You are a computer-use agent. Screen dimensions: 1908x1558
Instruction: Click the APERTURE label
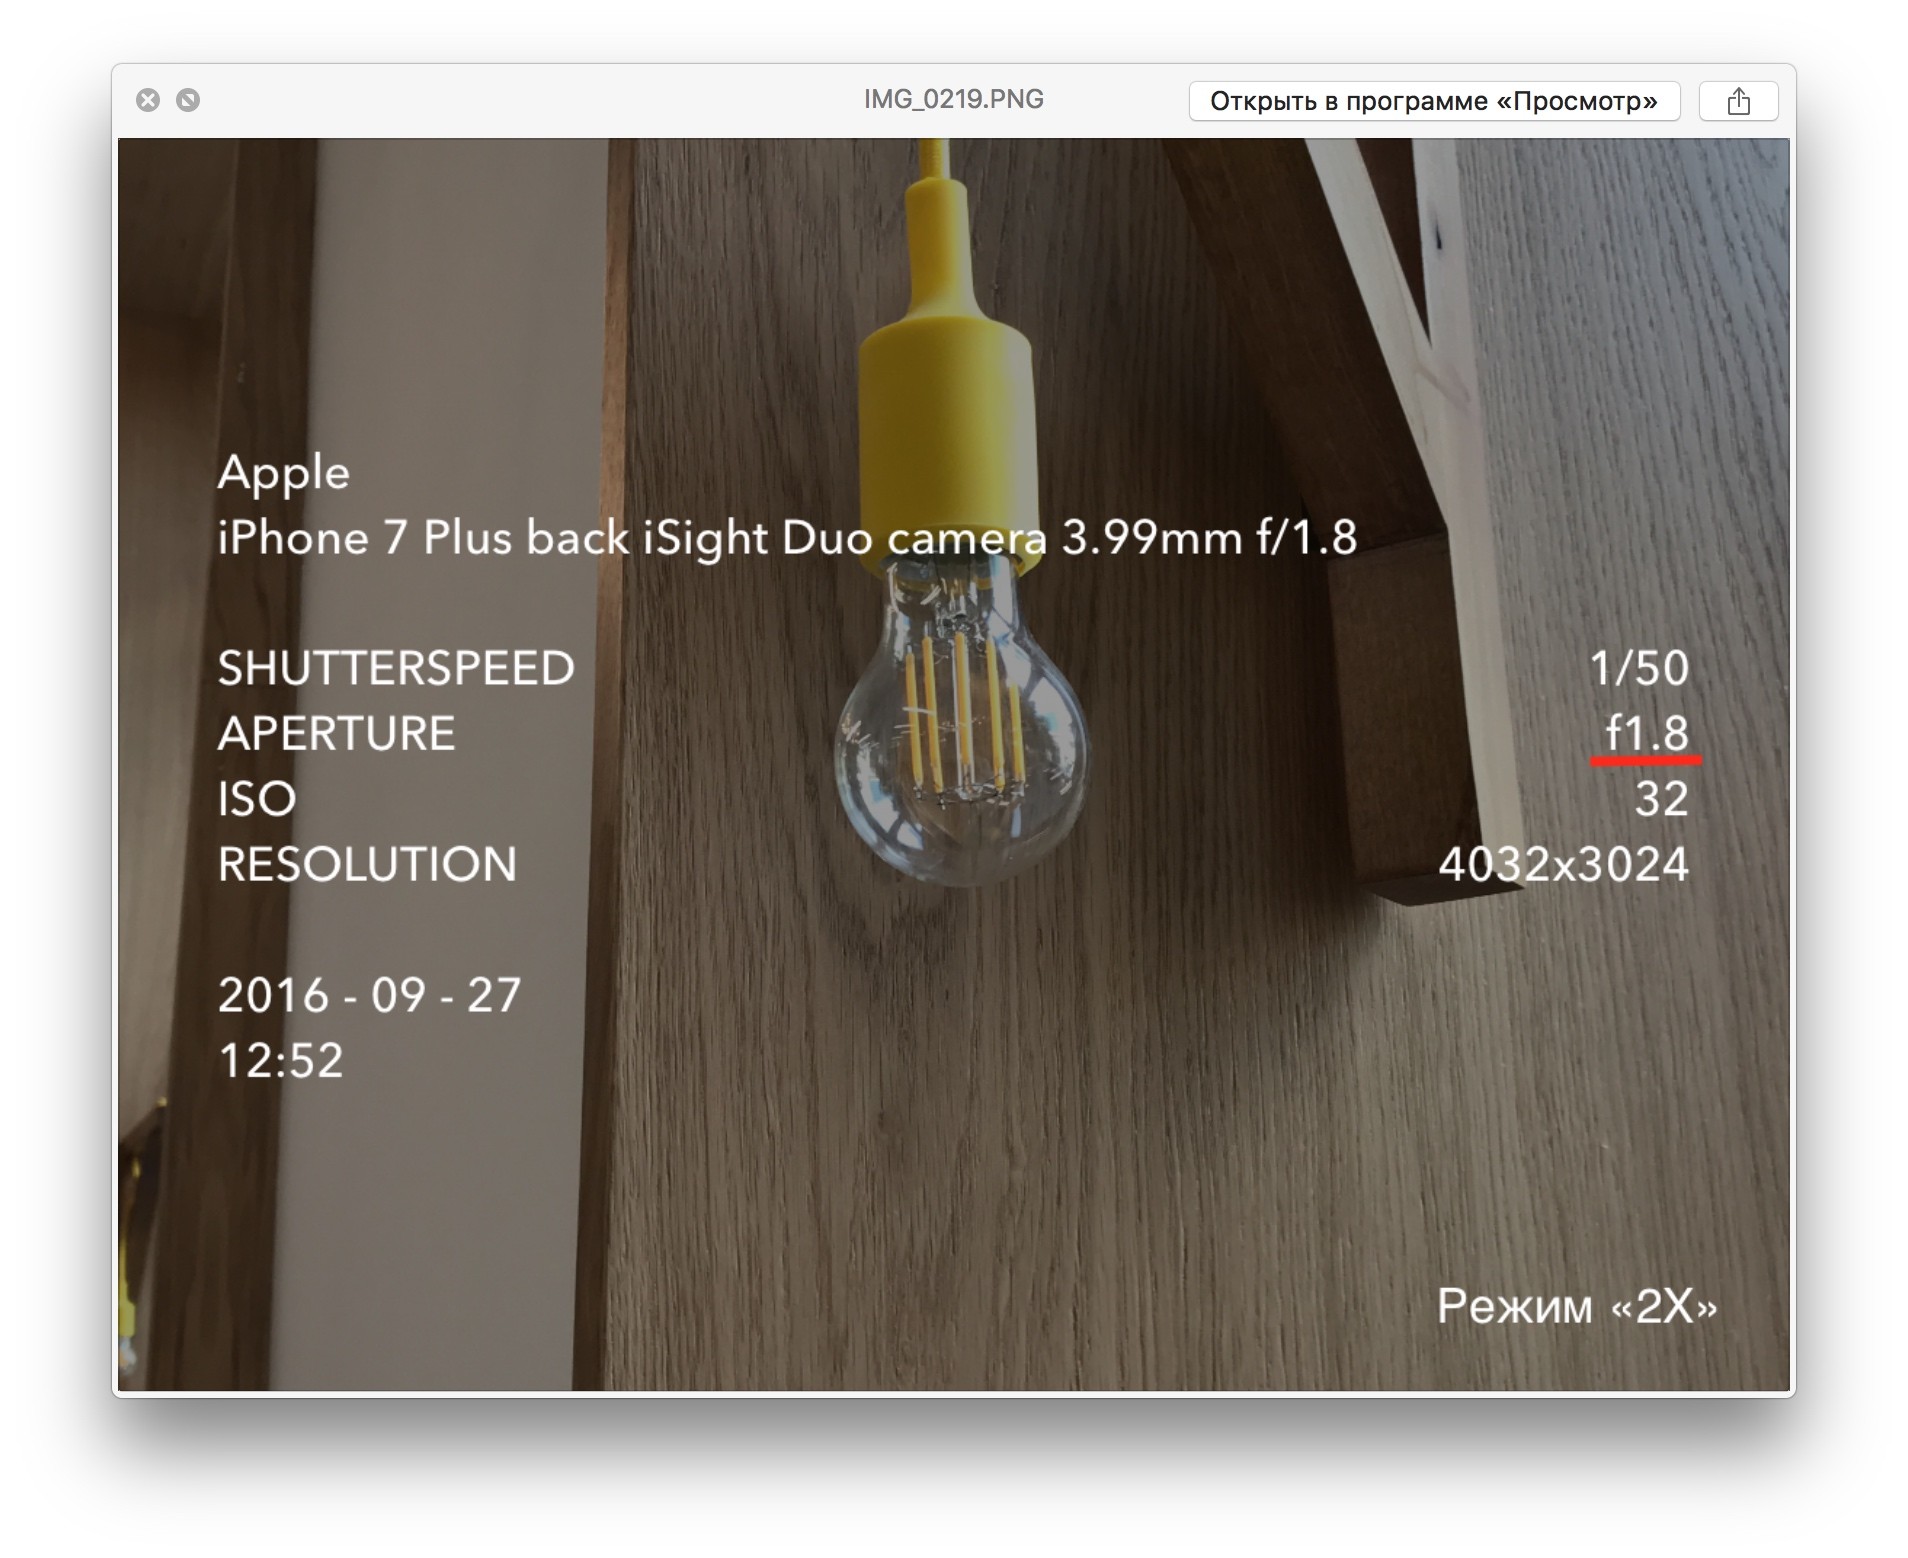tap(336, 733)
